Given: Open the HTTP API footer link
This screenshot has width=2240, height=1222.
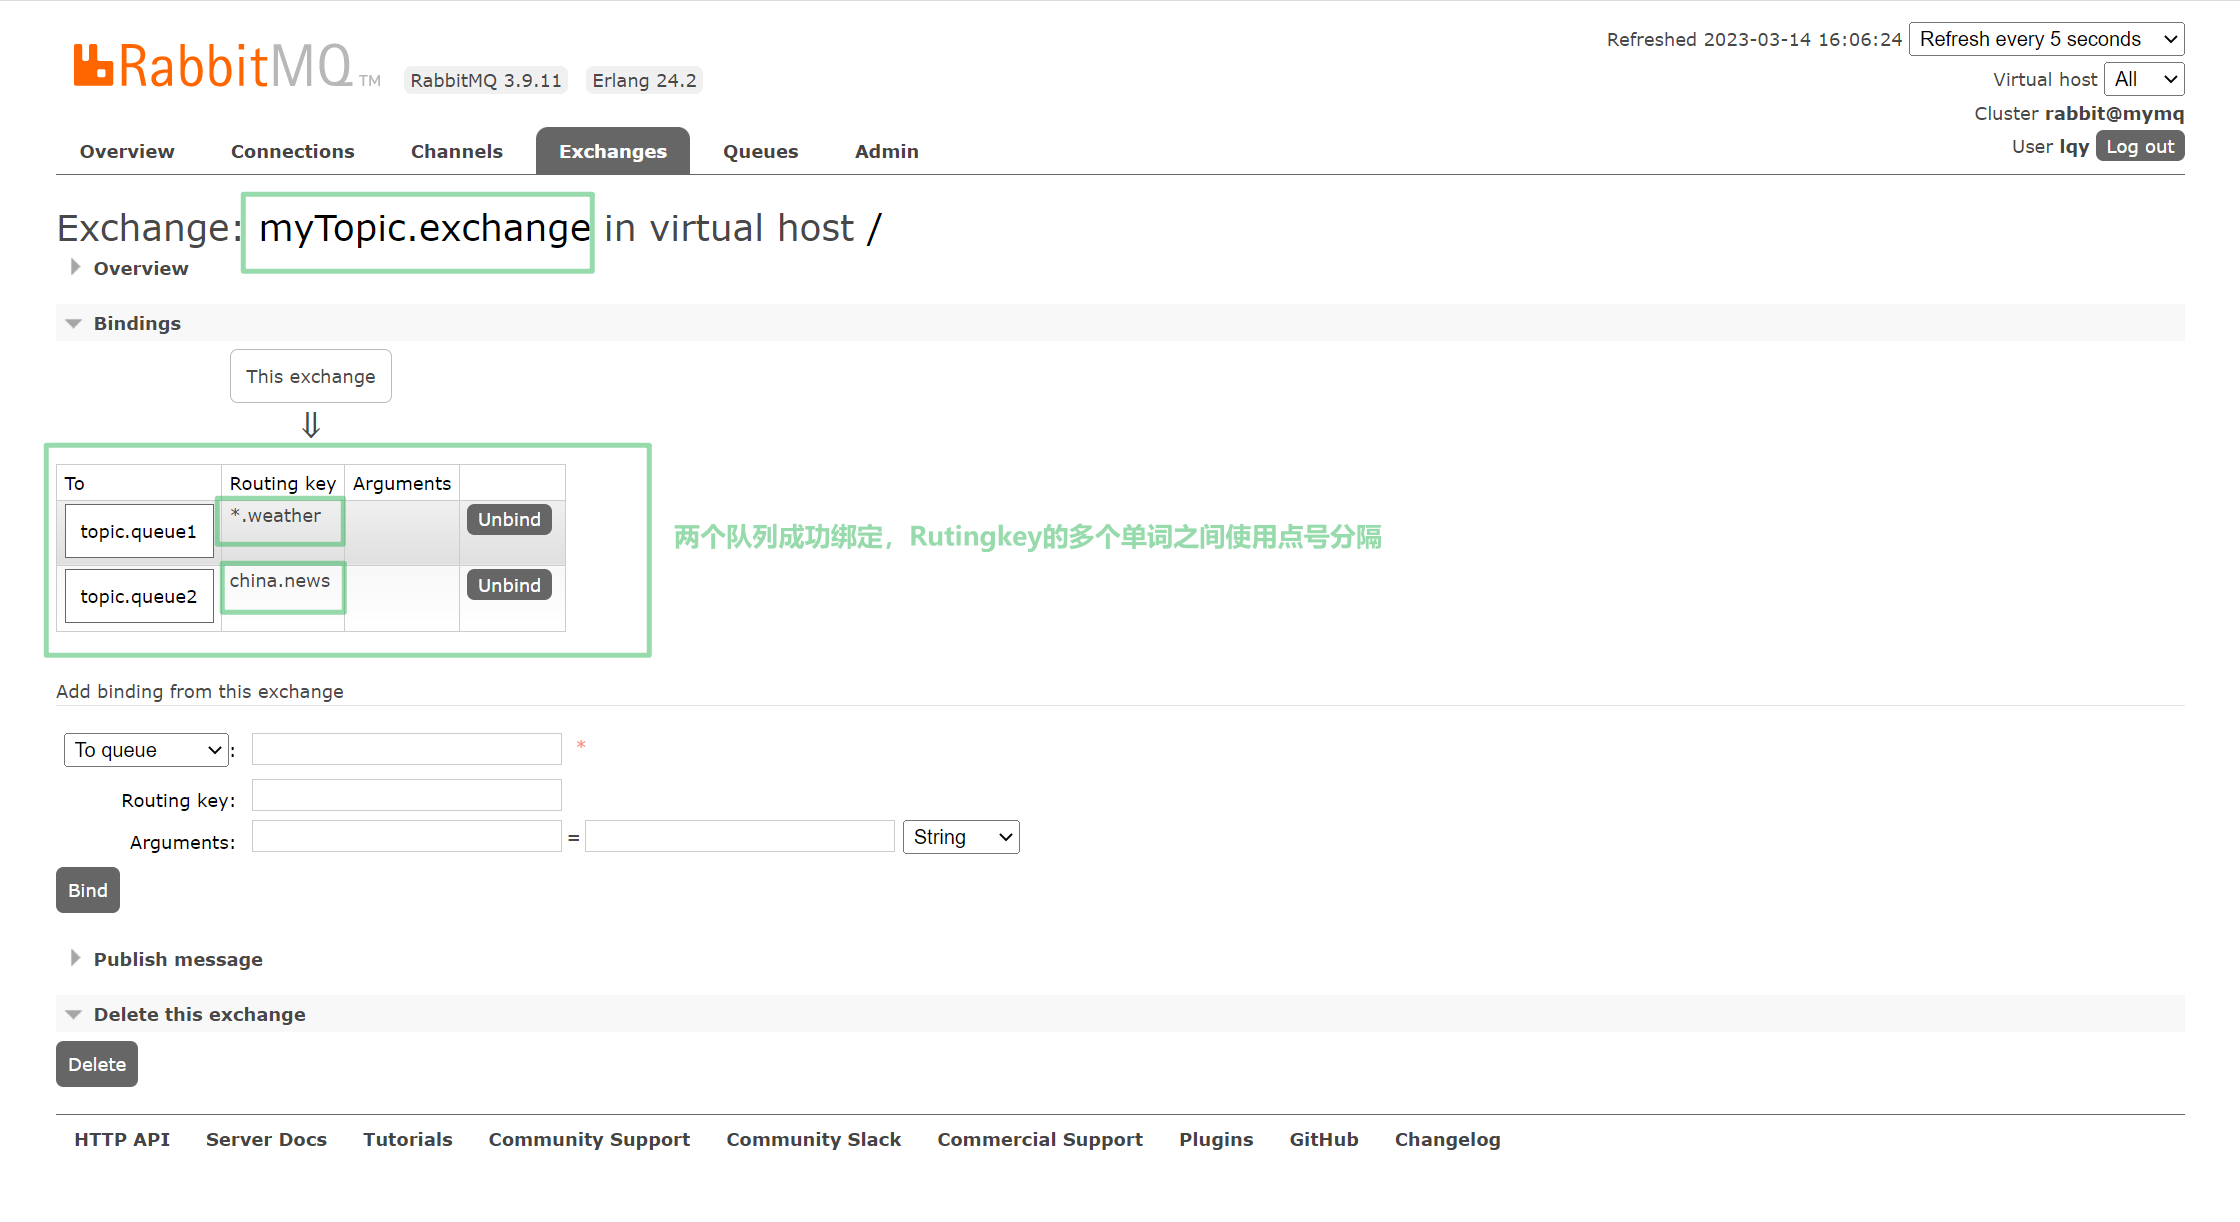Looking at the screenshot, I should [x=122, y=1139].
